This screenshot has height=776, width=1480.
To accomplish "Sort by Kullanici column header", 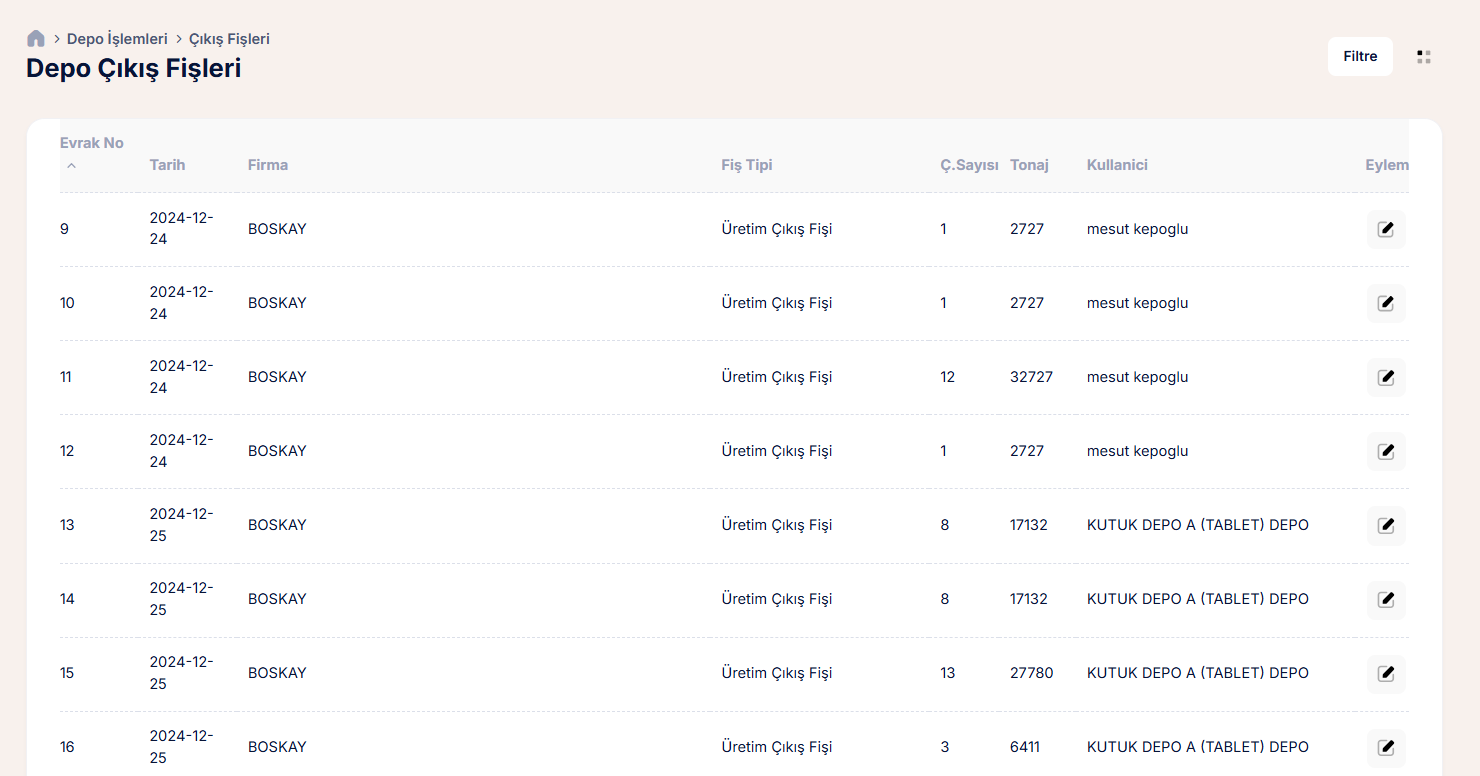I will tap(1117, 165).
